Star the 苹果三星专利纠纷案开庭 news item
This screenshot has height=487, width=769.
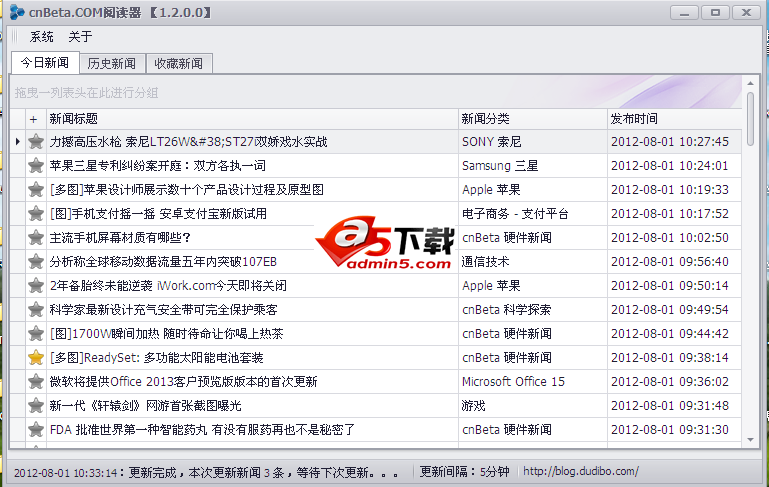[x=36, y=166]
